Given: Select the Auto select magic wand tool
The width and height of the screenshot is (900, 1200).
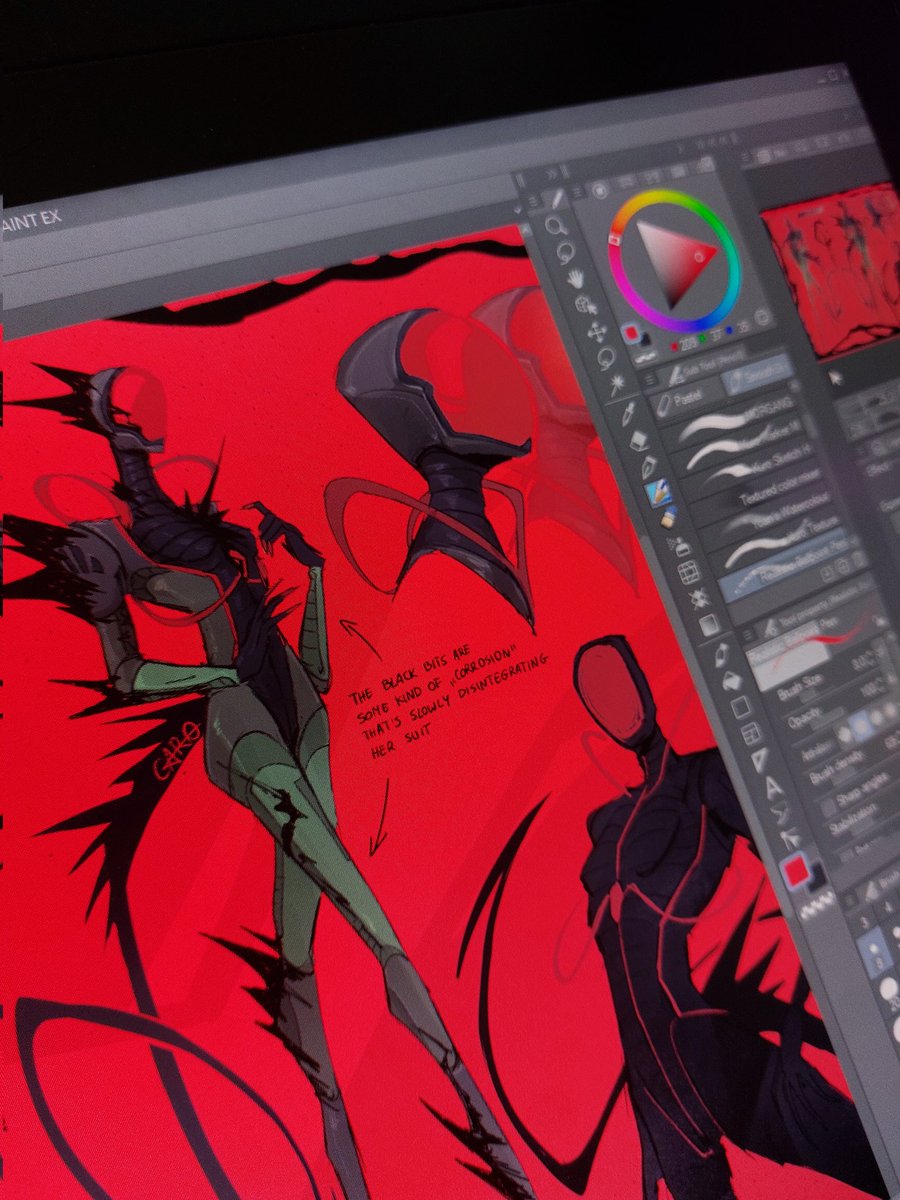Looking at the screenshot, I should coord(618,384).
